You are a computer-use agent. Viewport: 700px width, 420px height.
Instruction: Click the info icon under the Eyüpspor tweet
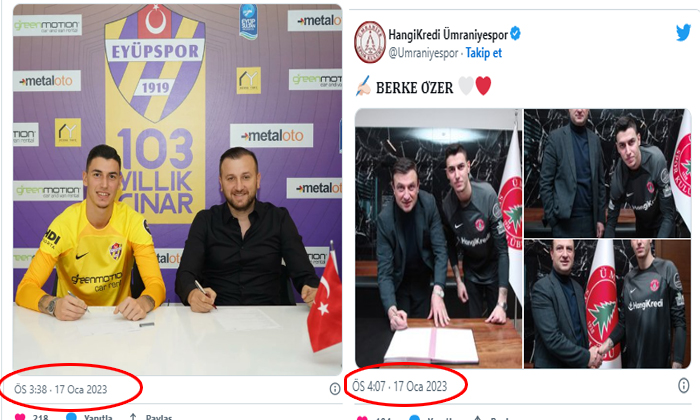[x=335, y=389]
